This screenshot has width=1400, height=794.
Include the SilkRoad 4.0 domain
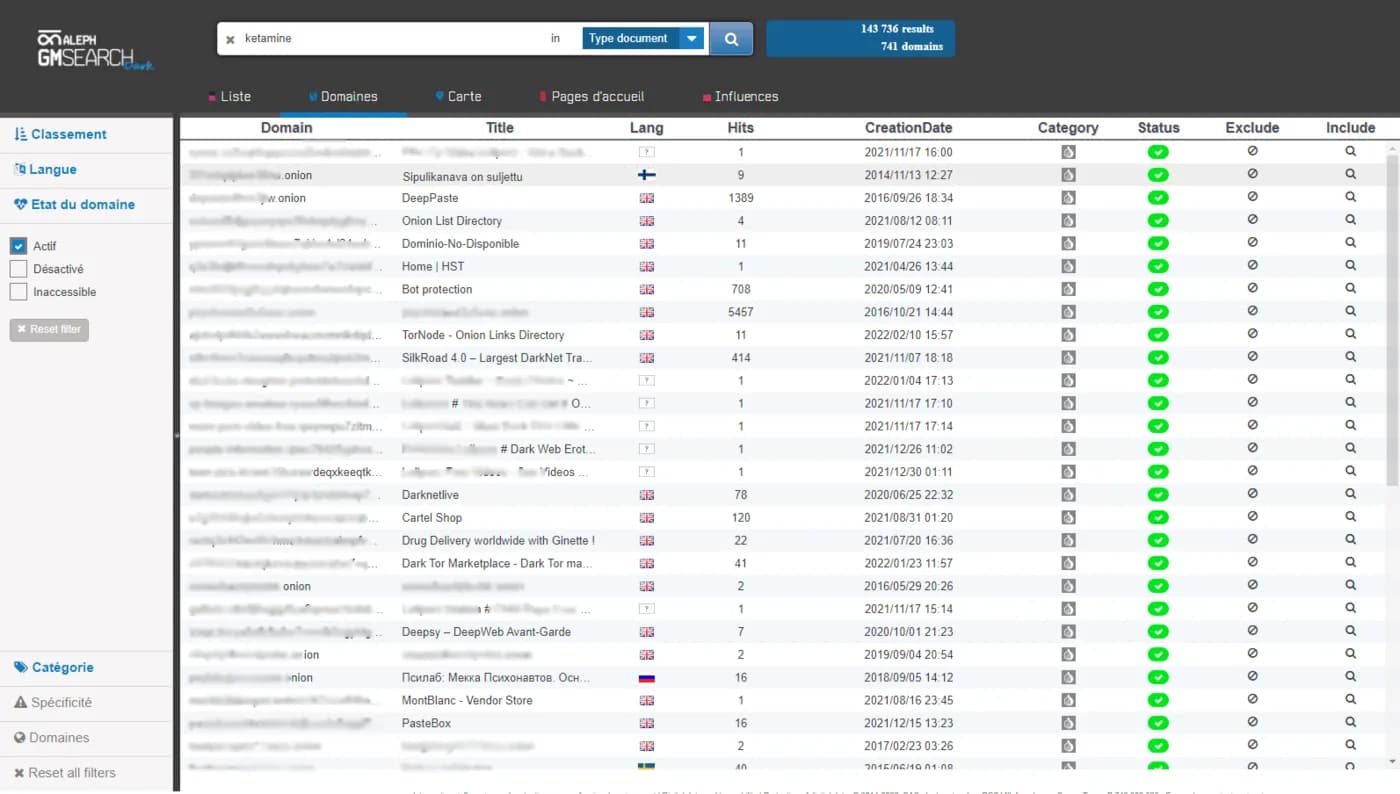click(1350, 357)
